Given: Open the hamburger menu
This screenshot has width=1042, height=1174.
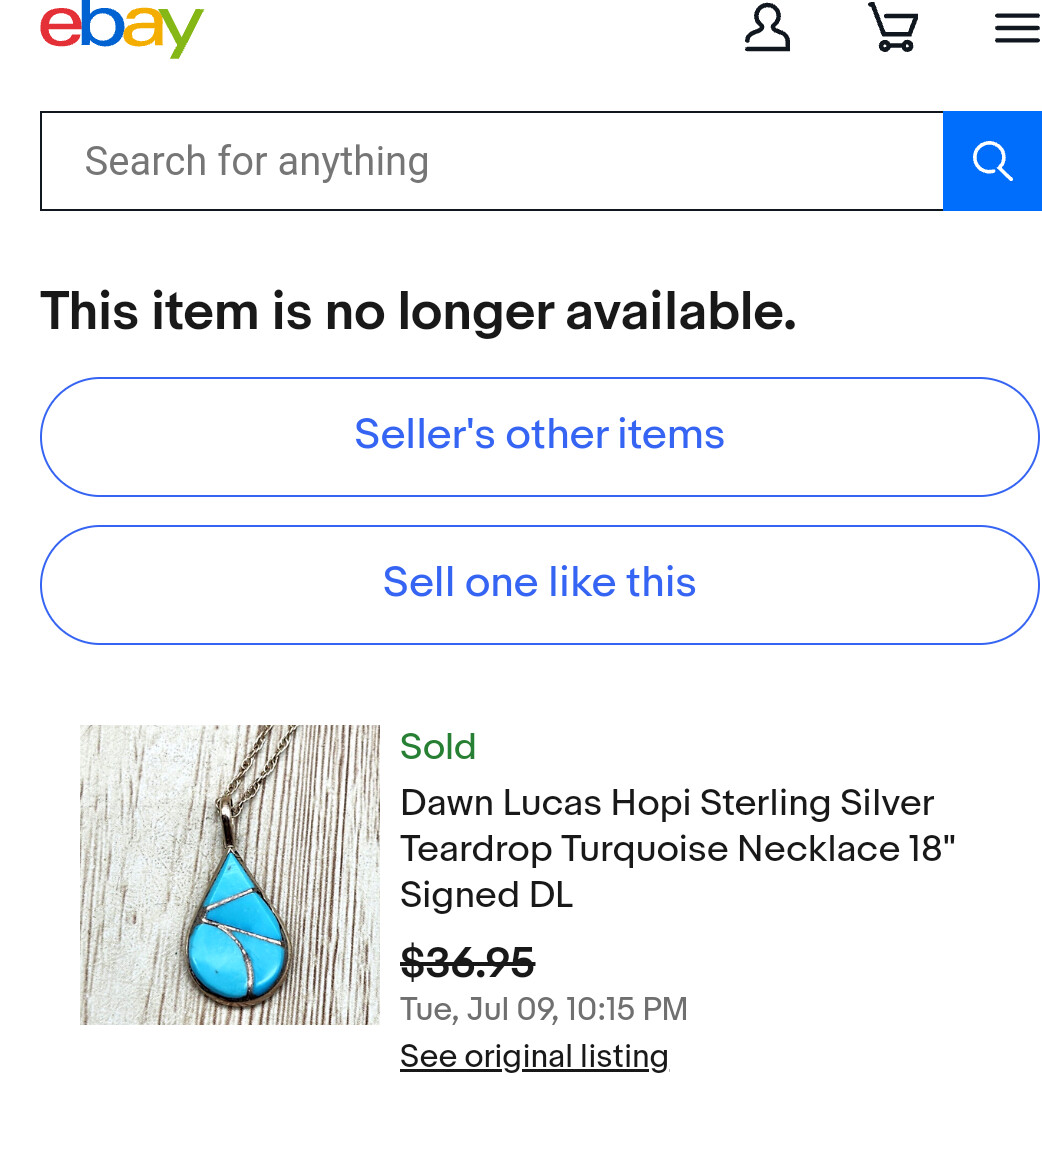Looking at the screenshot, I should click(x=1017, y=29).
